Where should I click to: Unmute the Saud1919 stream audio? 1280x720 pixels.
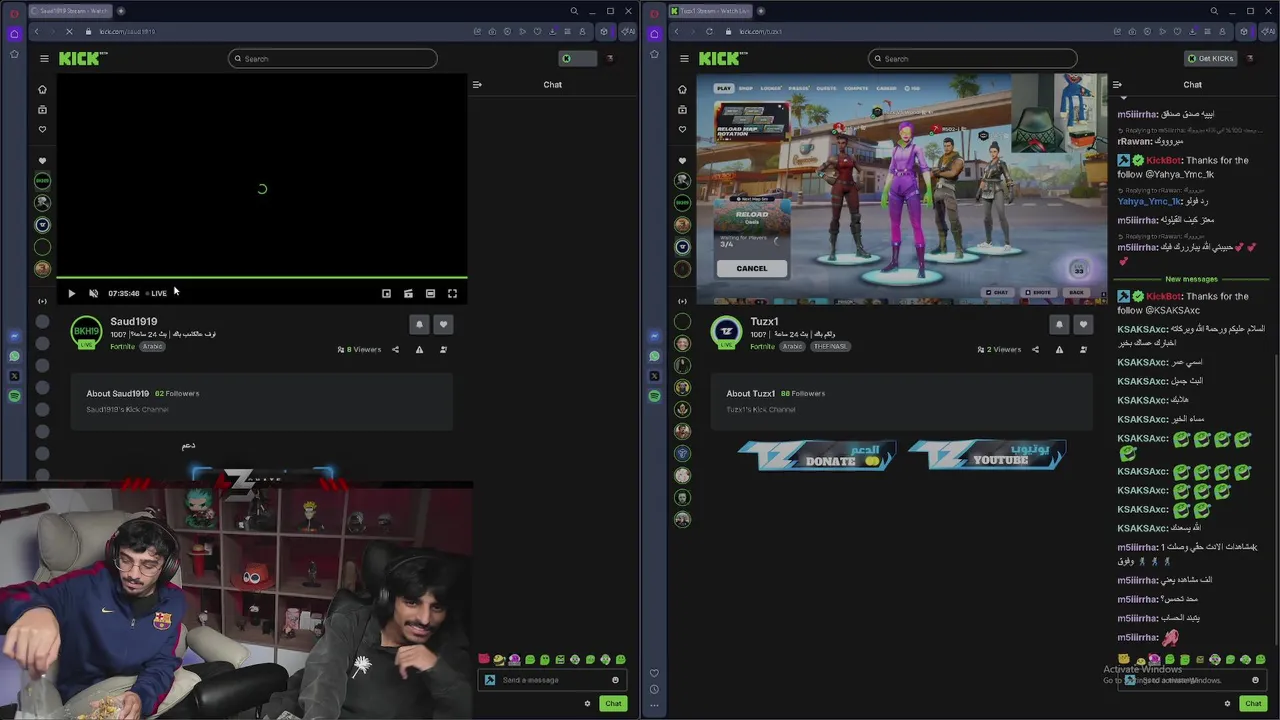pyautogui.click(x=93, y=293)
